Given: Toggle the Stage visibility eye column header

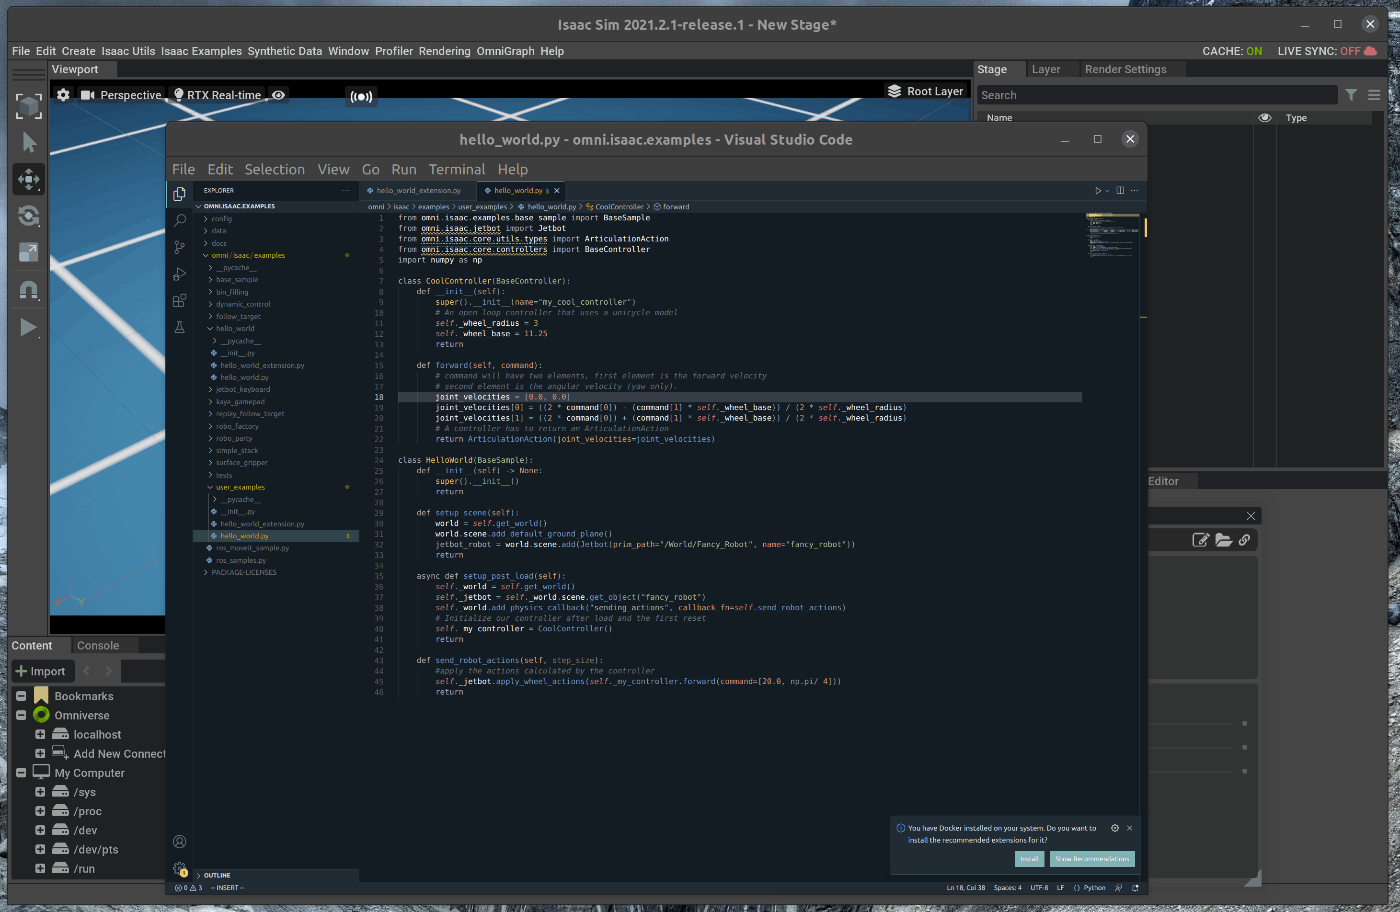Looking at the screenshot, I should [1265, 118].
